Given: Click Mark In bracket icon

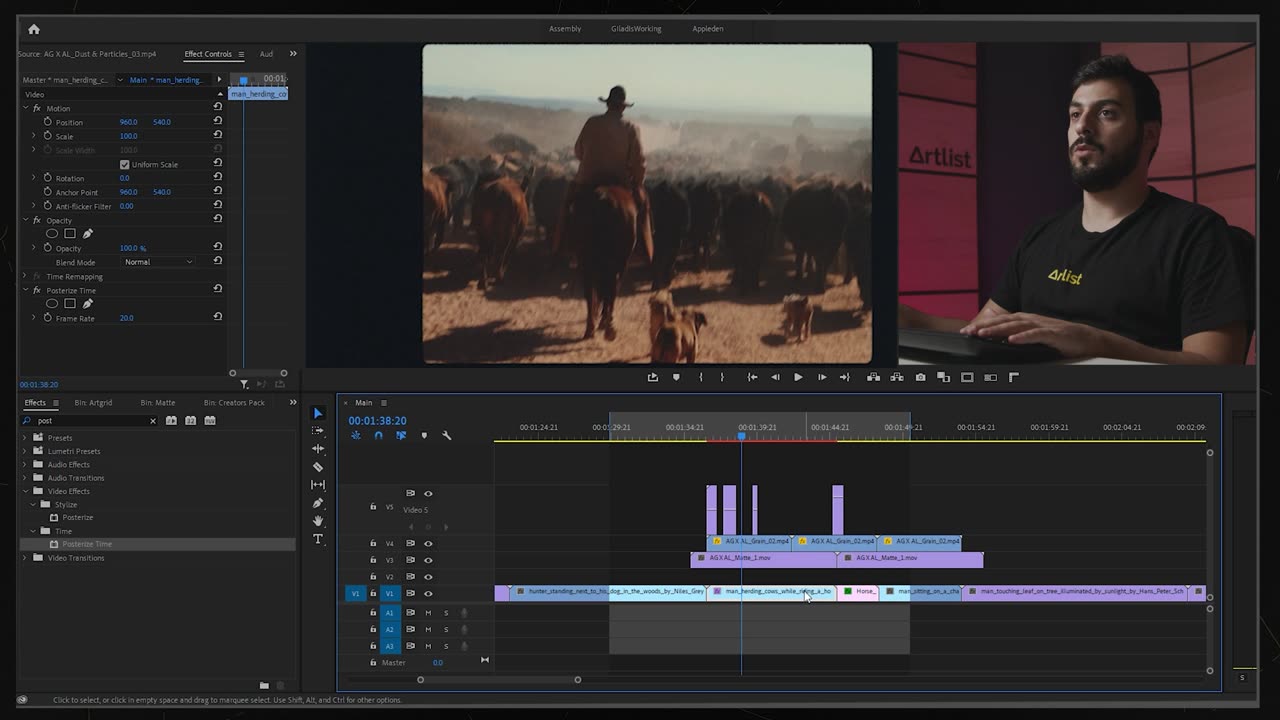Looking at the screenshot, I should point(700,377).
